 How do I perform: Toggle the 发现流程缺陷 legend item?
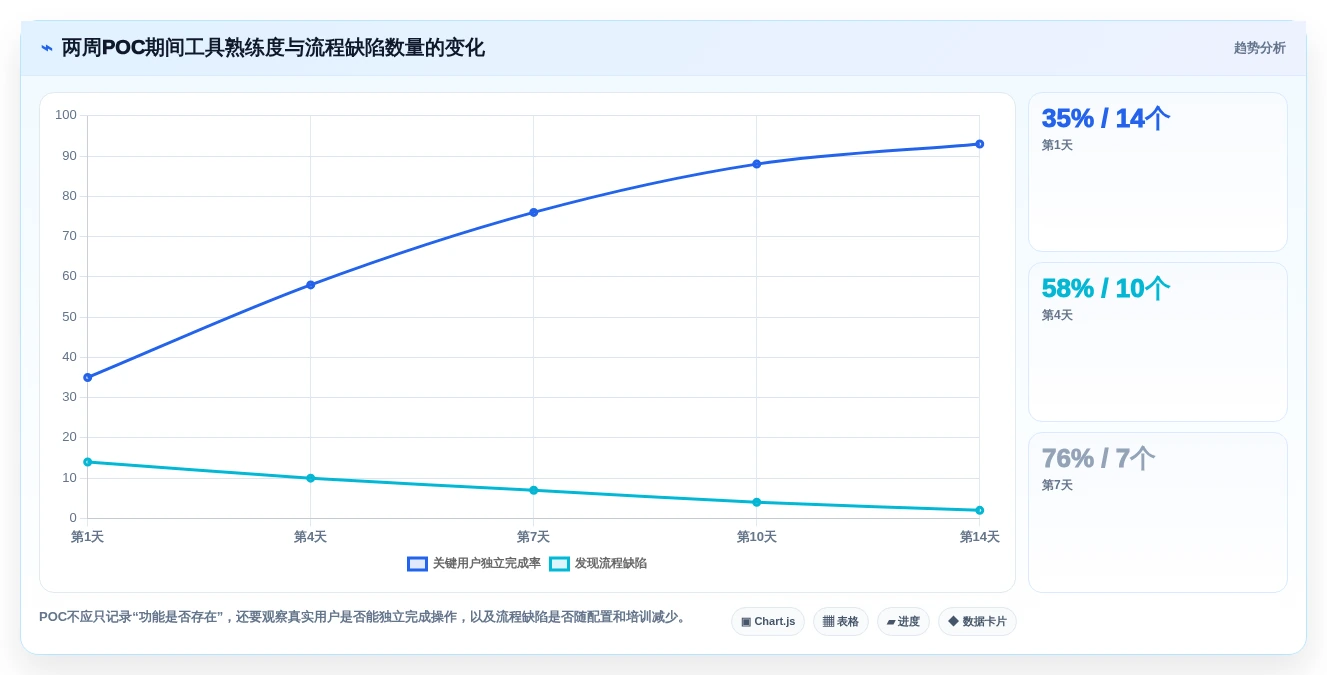598,564
